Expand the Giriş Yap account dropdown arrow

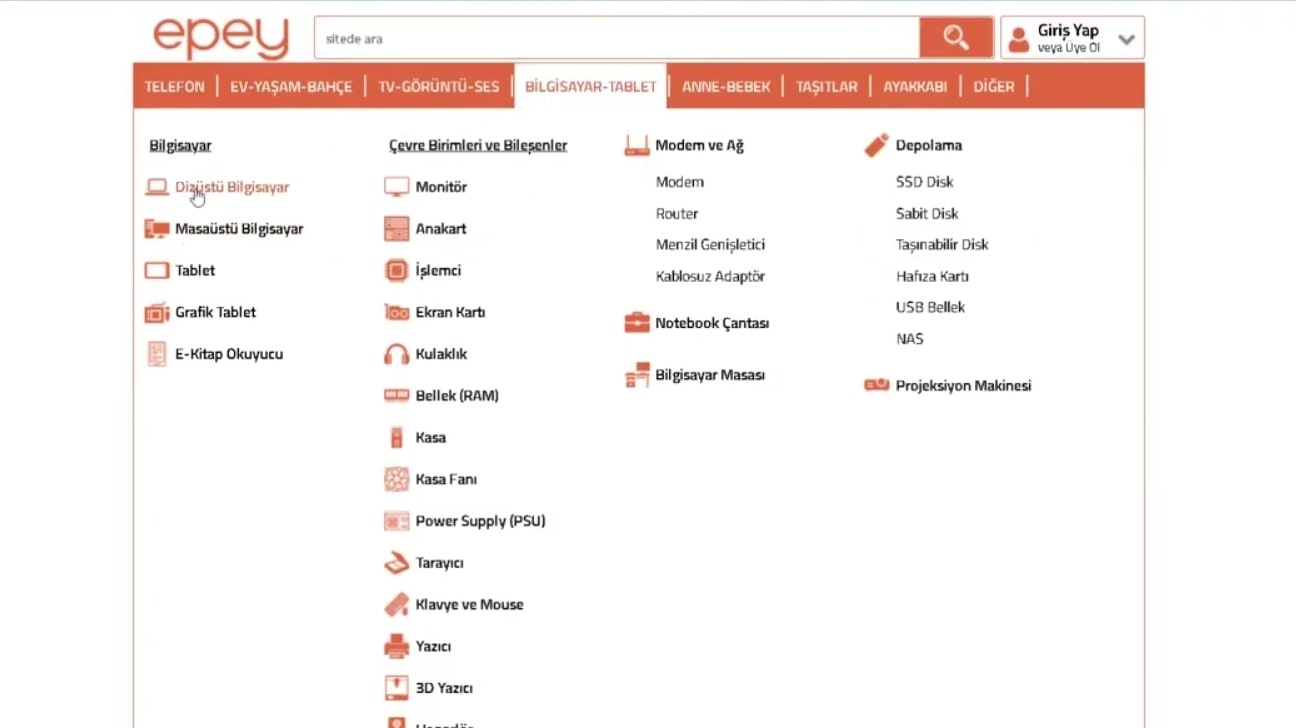pyautogui.click(x=1127, y=40)
